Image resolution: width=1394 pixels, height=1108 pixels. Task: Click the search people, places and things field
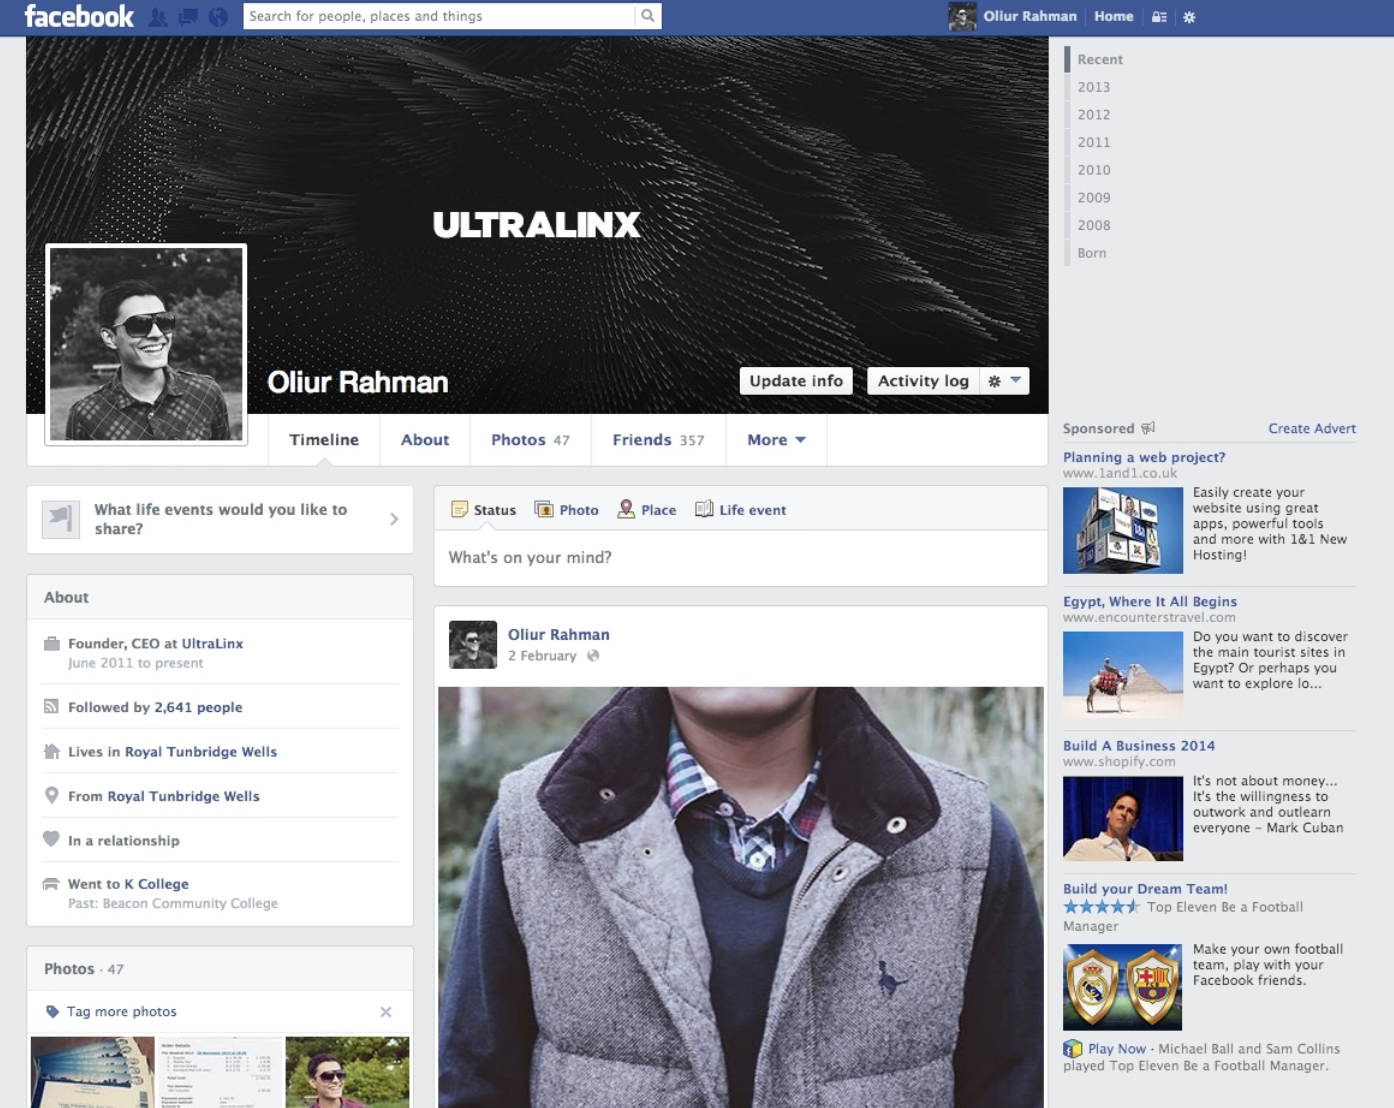tap(438, 16)
